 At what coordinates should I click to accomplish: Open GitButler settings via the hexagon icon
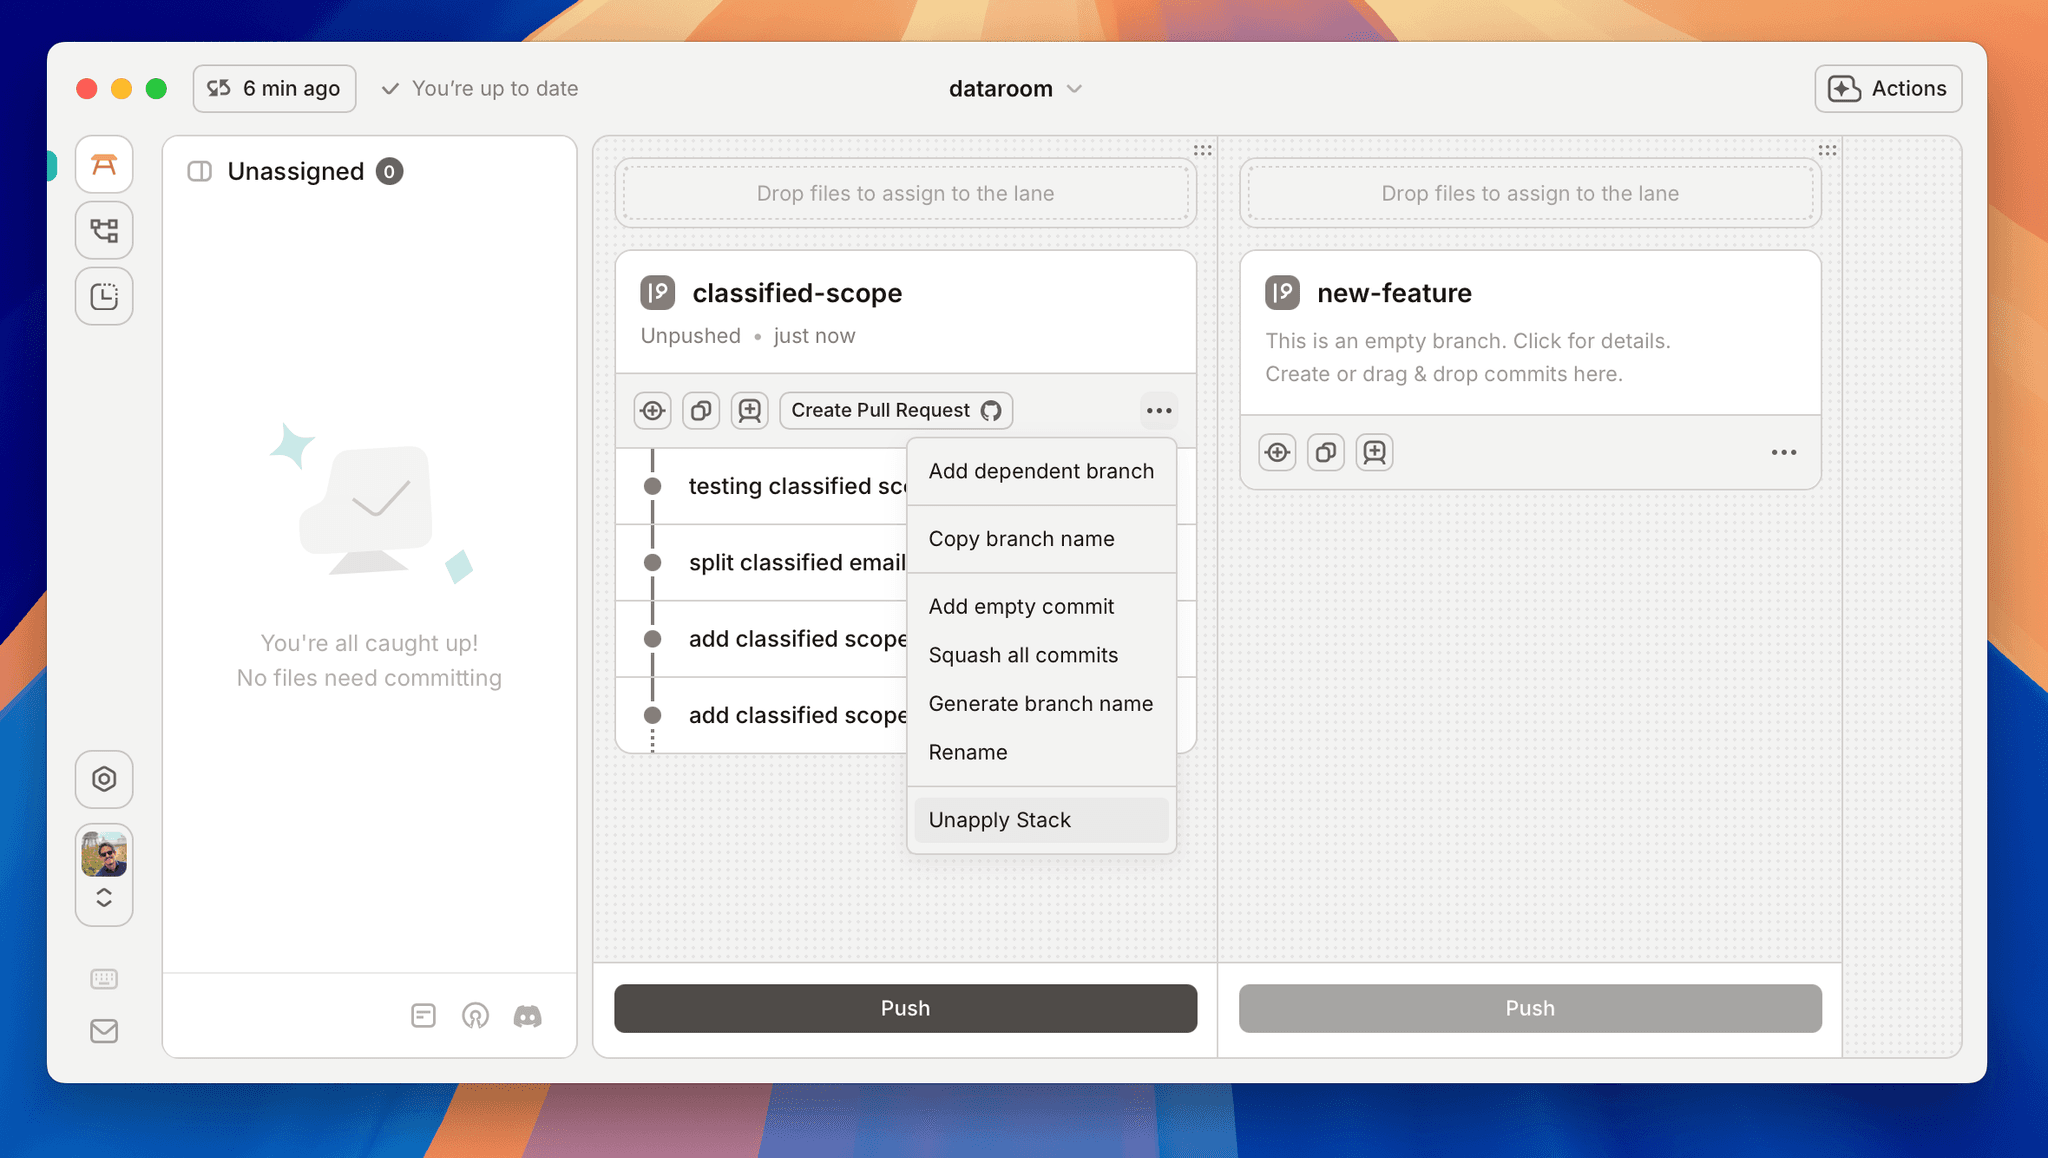(x=103, y=779)
